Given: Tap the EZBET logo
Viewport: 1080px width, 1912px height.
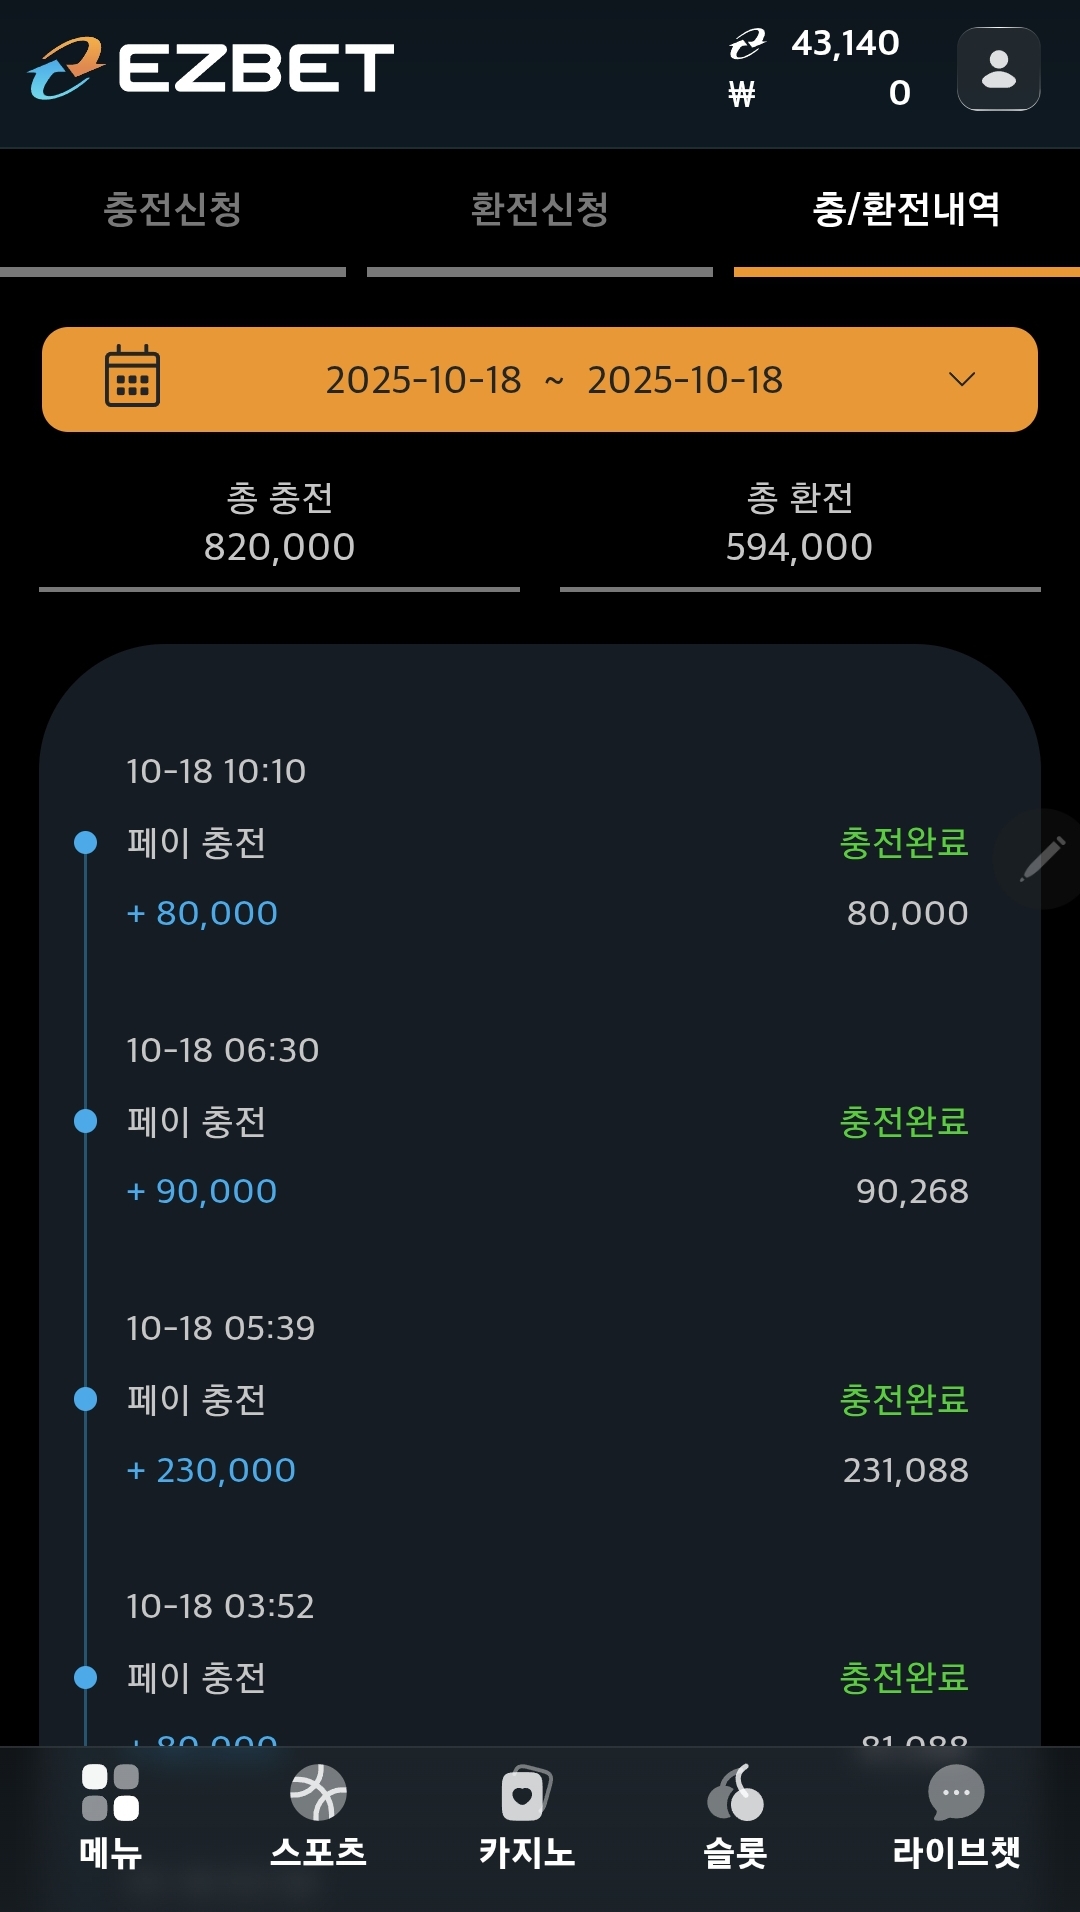Looking at the screenshot, I should tap(211, 68).
